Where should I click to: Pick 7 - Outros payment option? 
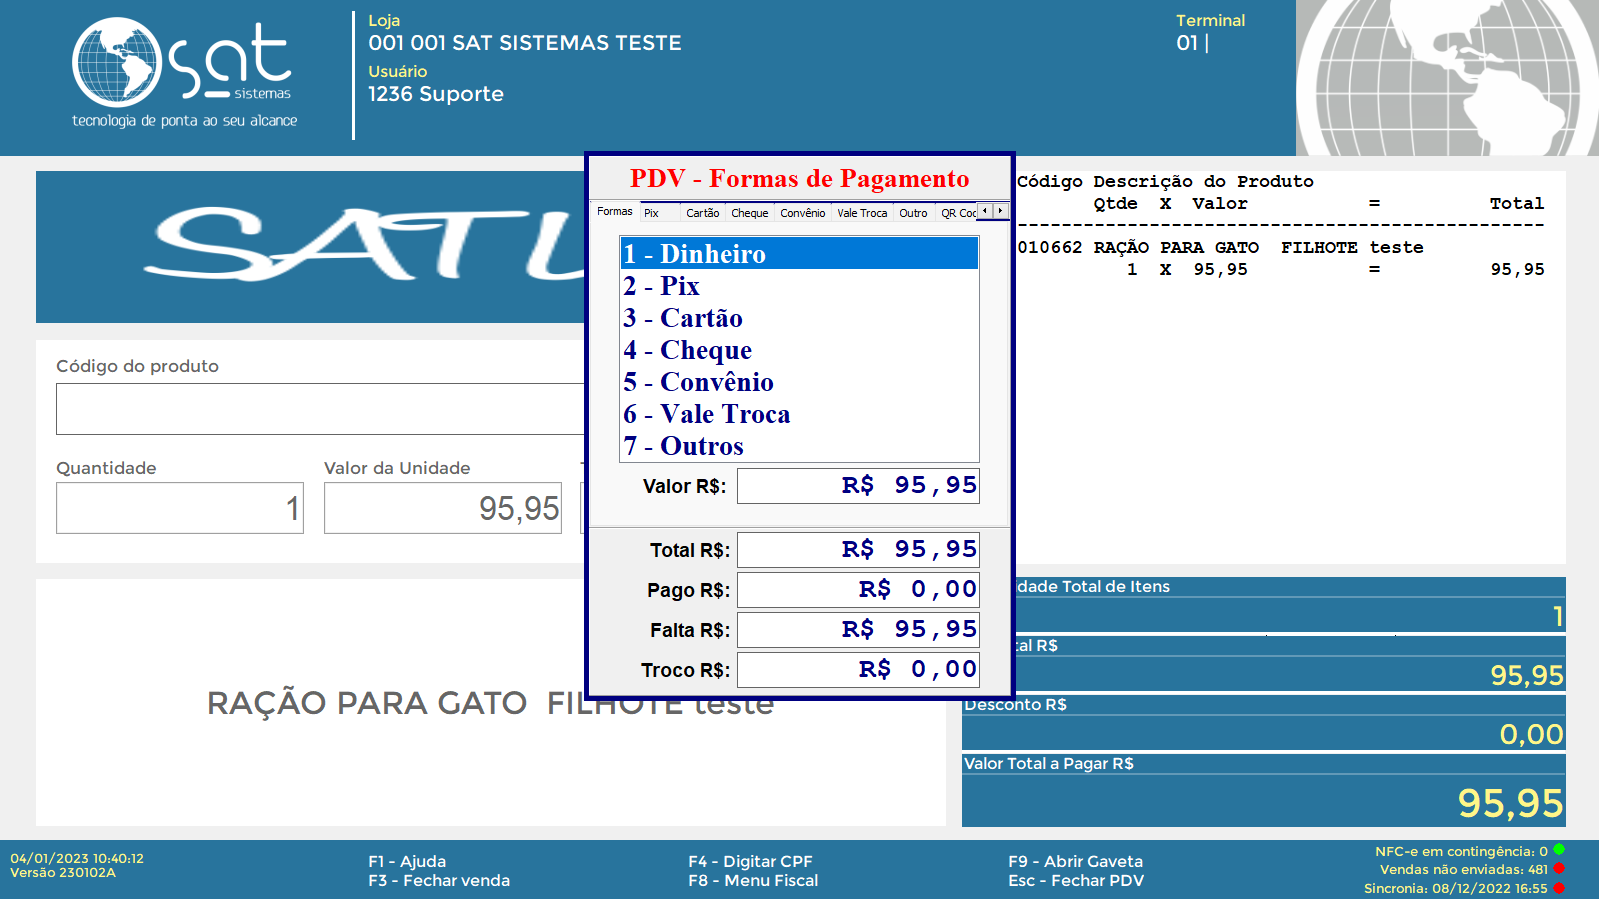798,446
